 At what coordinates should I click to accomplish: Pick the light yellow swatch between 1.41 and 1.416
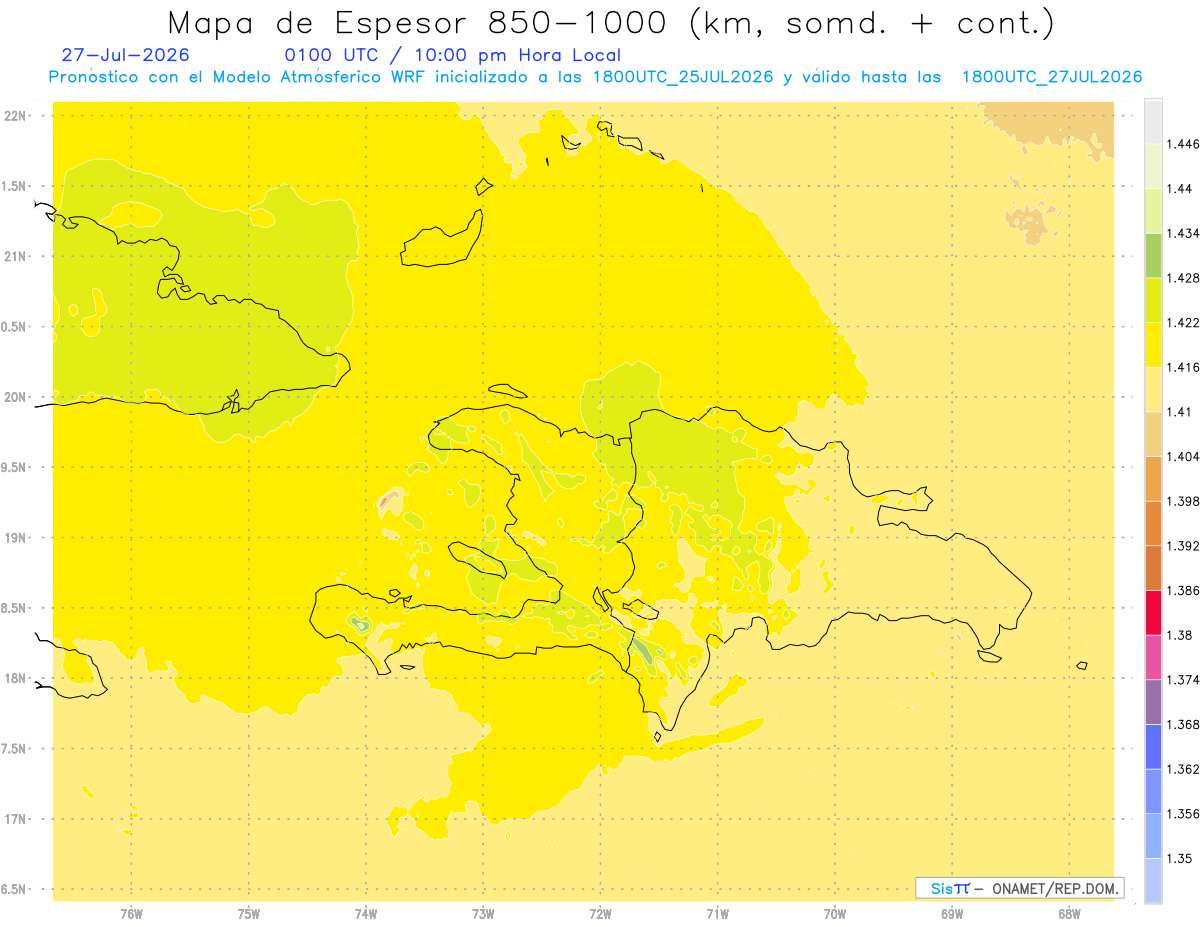tap(1153, 389)
